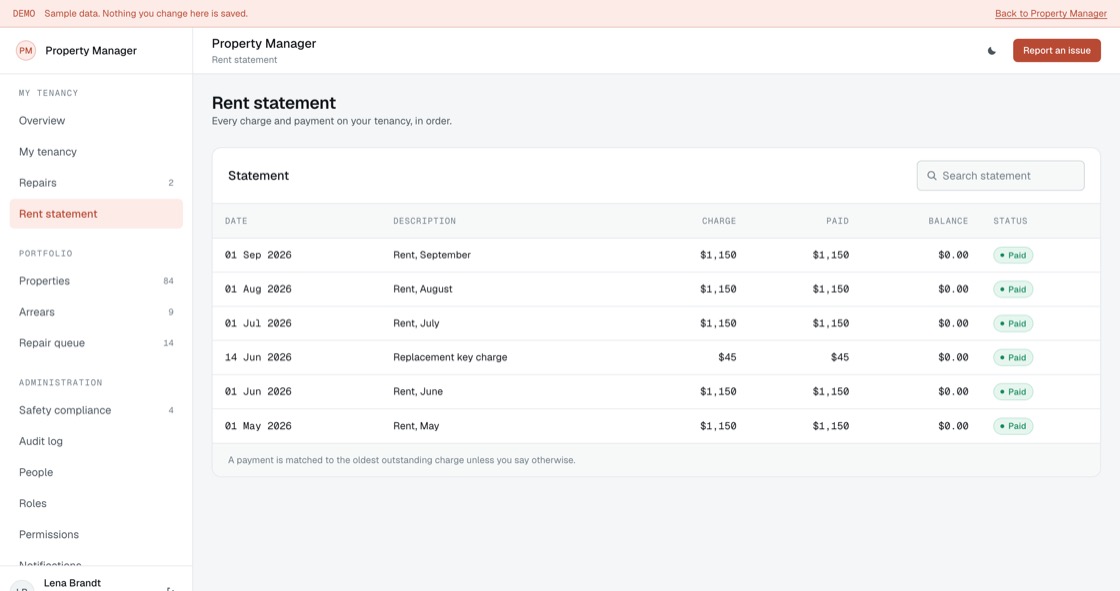Click the Replacement key charge description

[450, 357]
